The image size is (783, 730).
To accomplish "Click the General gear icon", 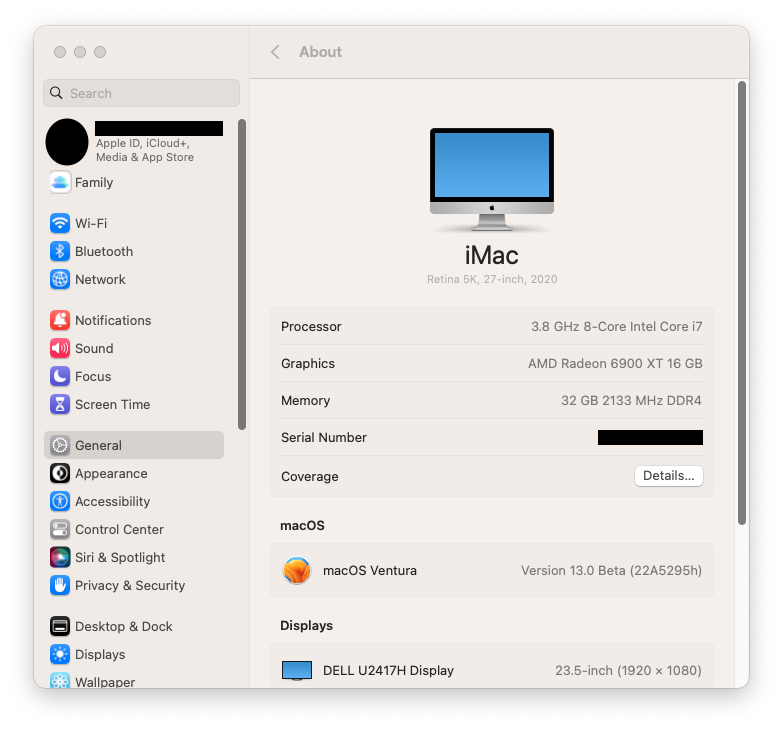I will [60, 445].
